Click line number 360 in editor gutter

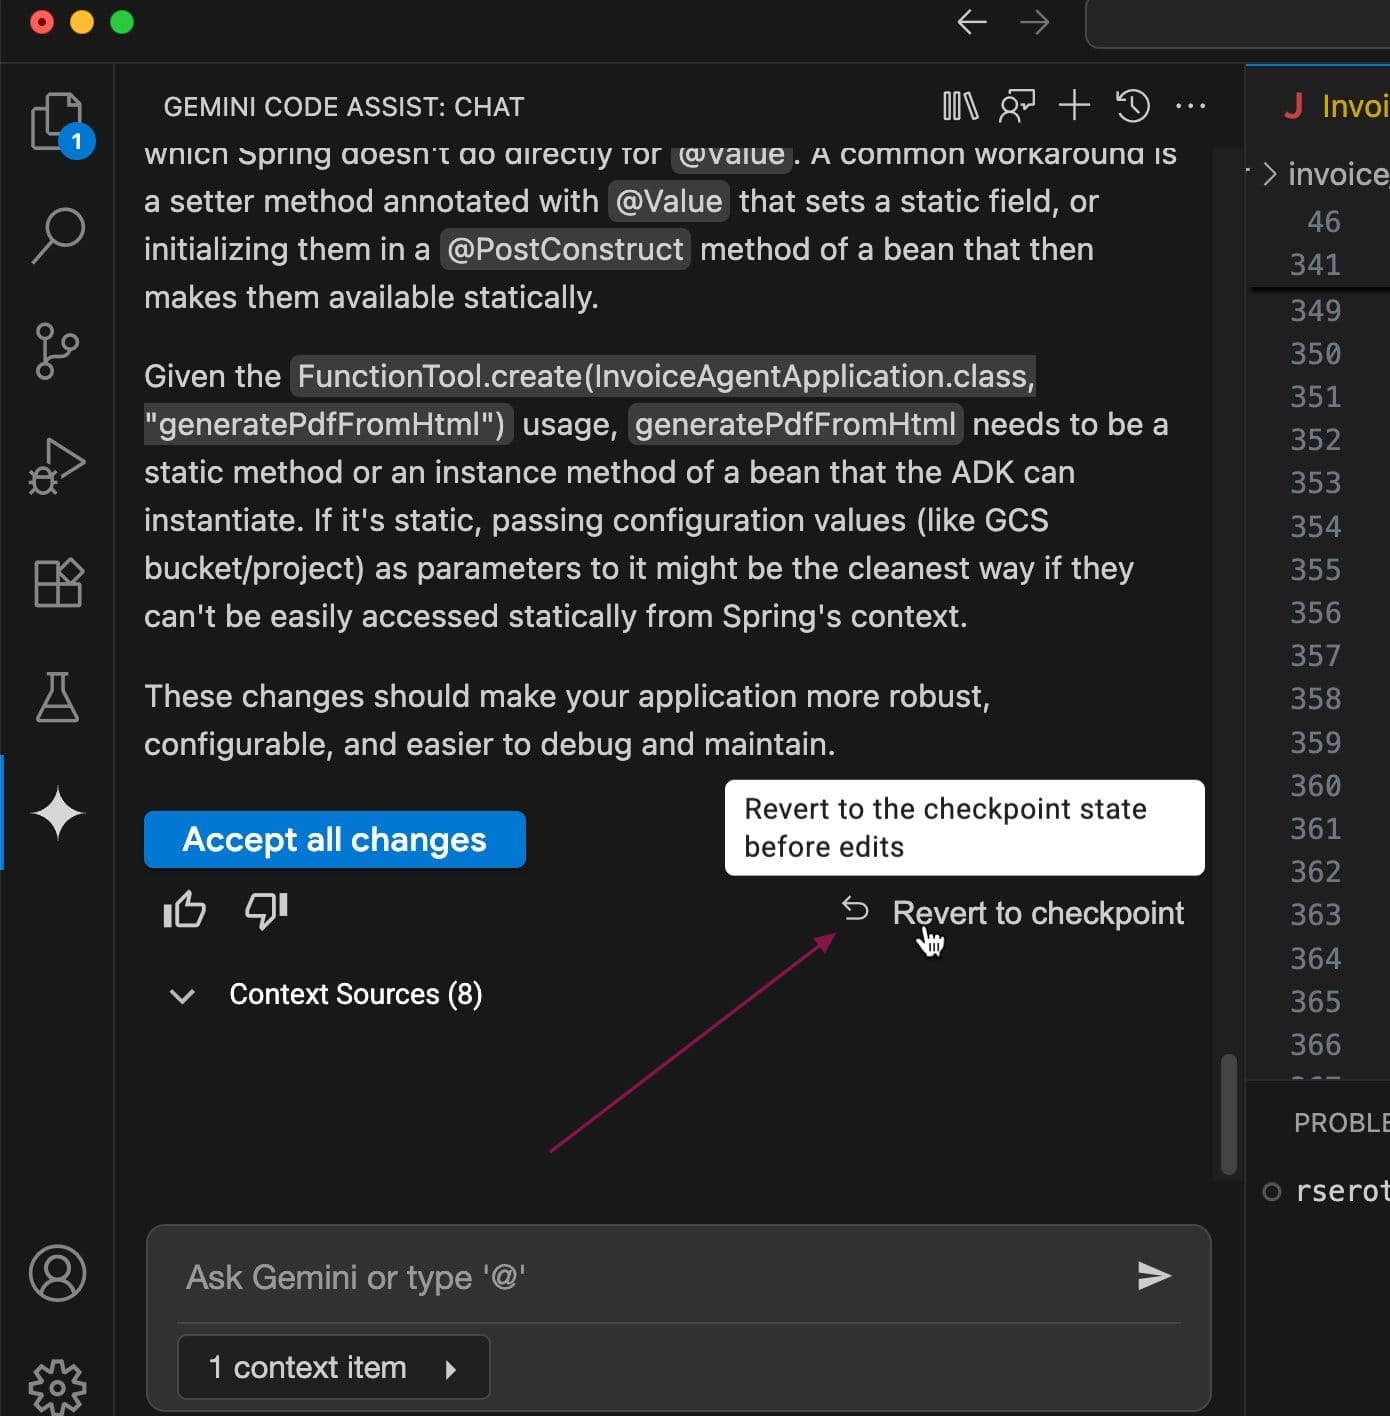tap(1315, 786)
